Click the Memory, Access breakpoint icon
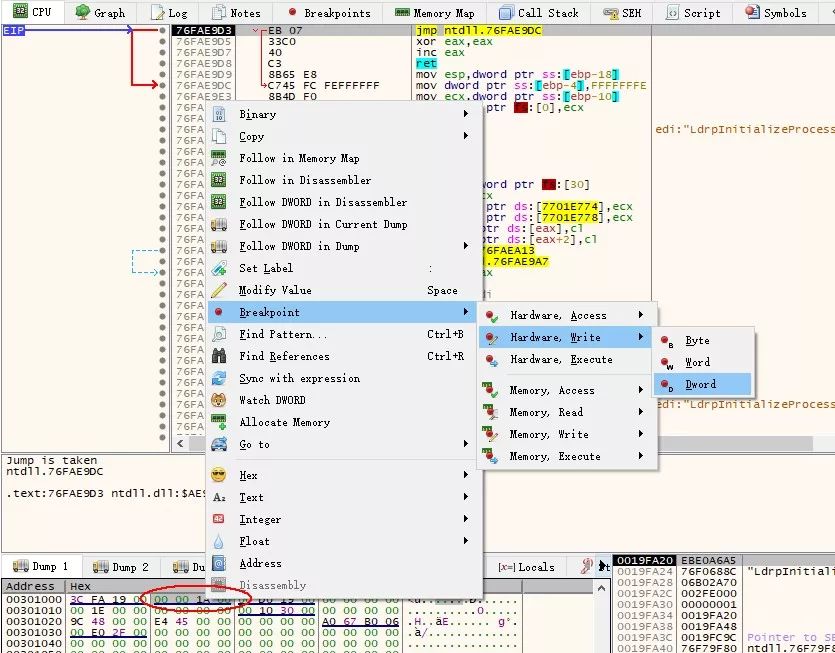The height and width of the screenshot is (653, 835). [490, 390]
